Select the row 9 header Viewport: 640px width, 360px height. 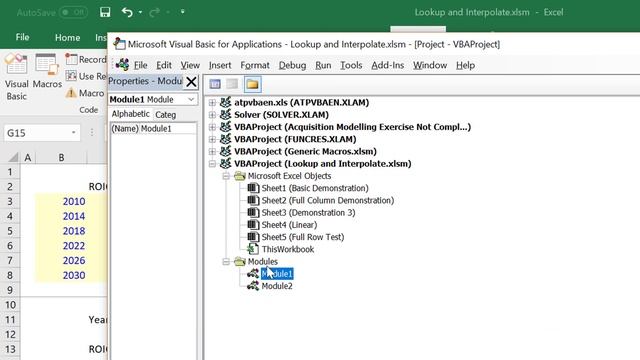click(10, 290)
